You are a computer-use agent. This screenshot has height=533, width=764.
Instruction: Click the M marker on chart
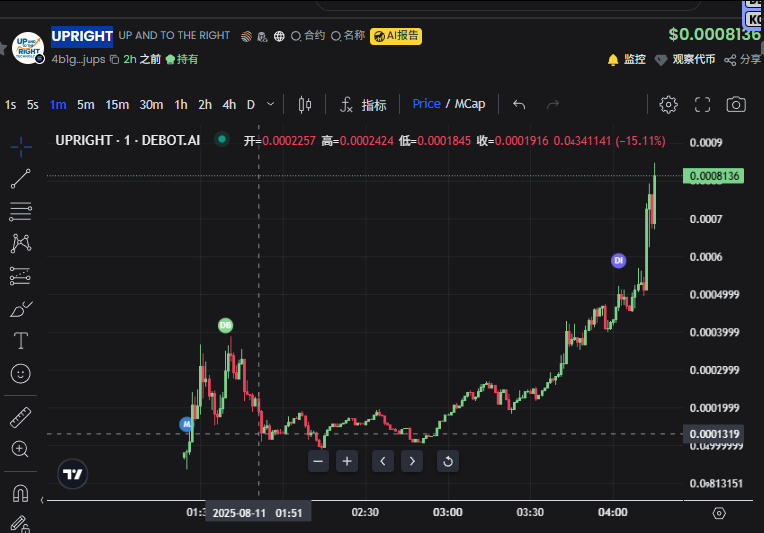(186, 424)
